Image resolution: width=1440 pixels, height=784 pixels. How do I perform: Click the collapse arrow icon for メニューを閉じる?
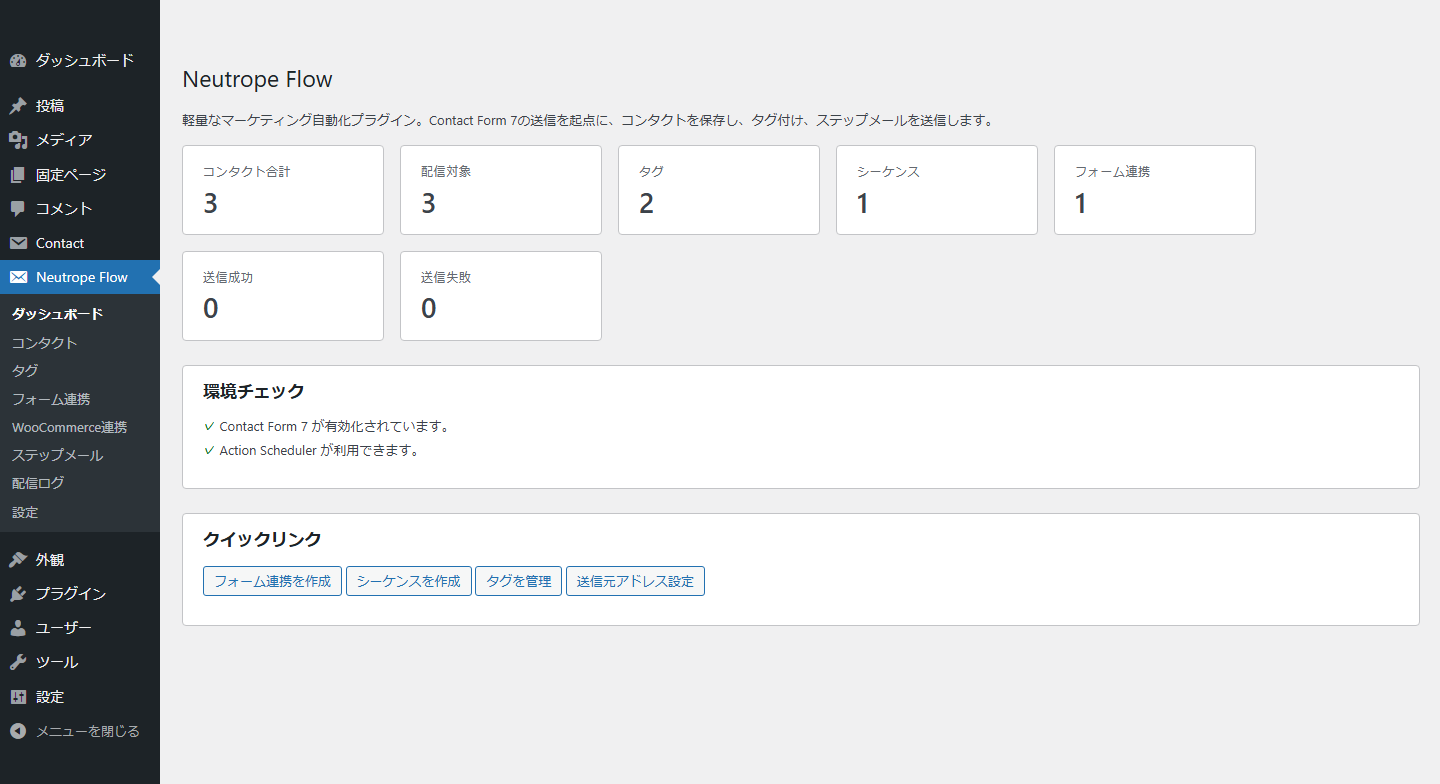pyautogui.click(x=18, y=731)
